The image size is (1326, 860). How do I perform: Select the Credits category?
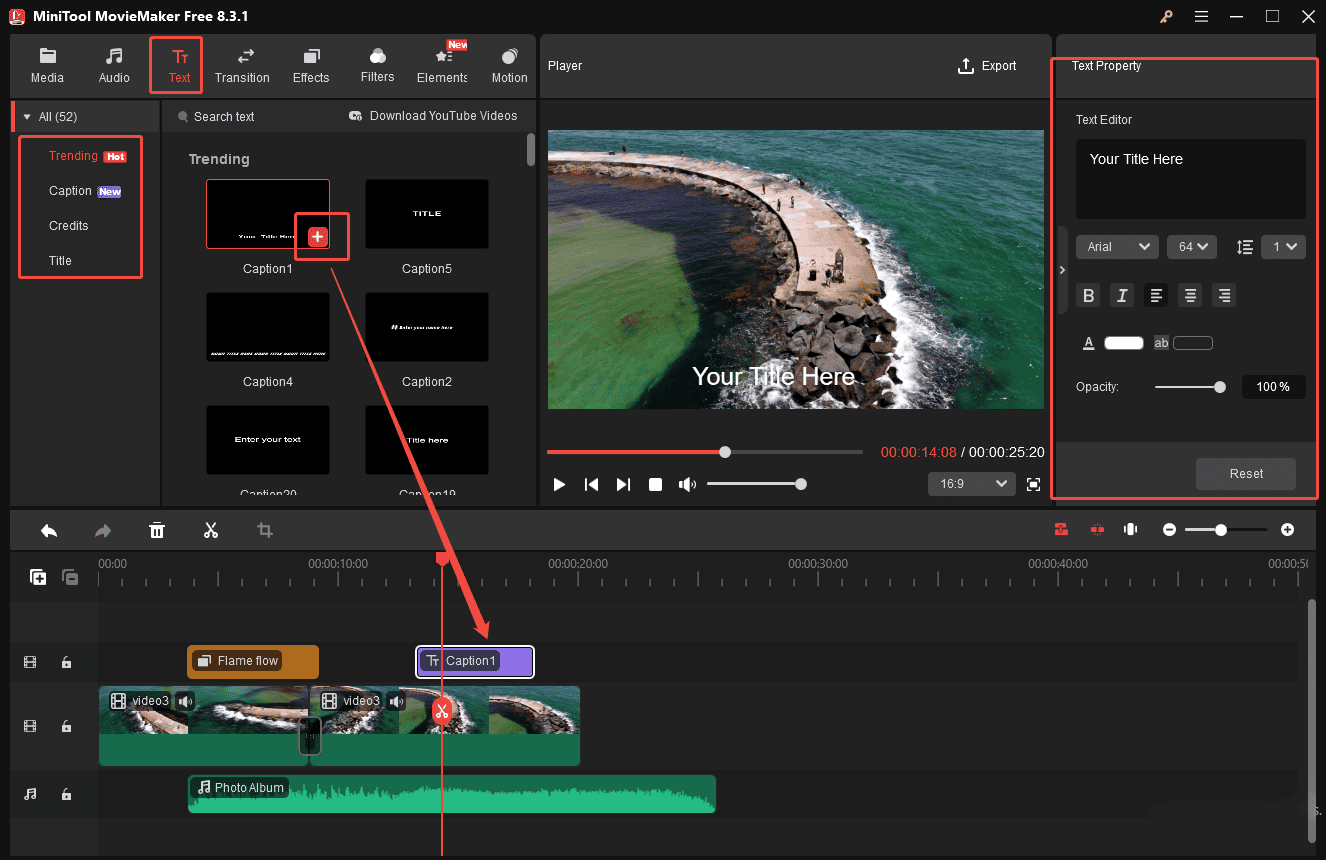pyautogui.click(x=68, y=225)
